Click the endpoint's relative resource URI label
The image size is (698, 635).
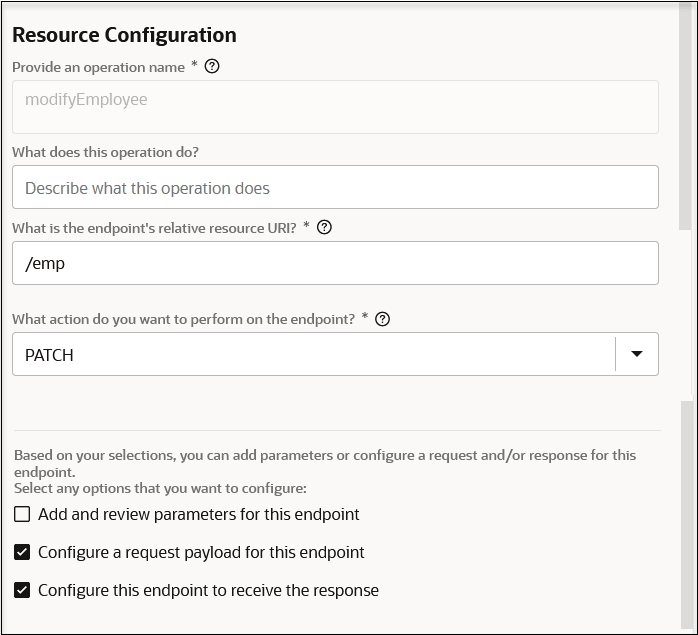155,228
